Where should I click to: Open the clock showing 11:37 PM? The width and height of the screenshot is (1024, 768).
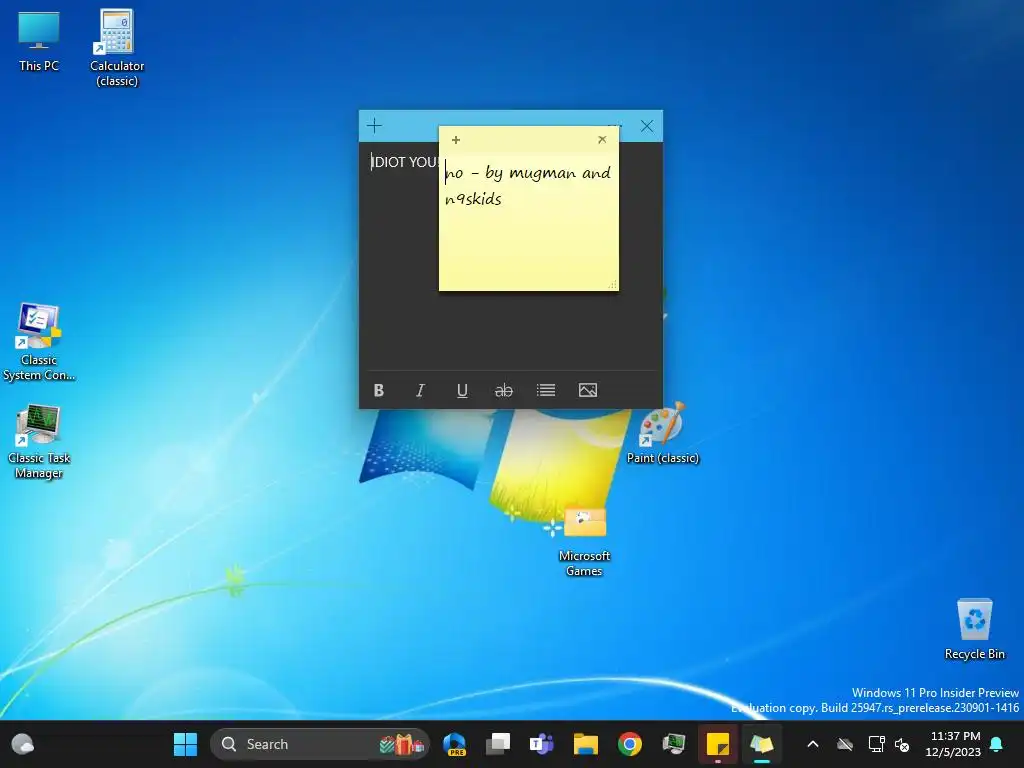pyautogui.click(x=953, y=744)
